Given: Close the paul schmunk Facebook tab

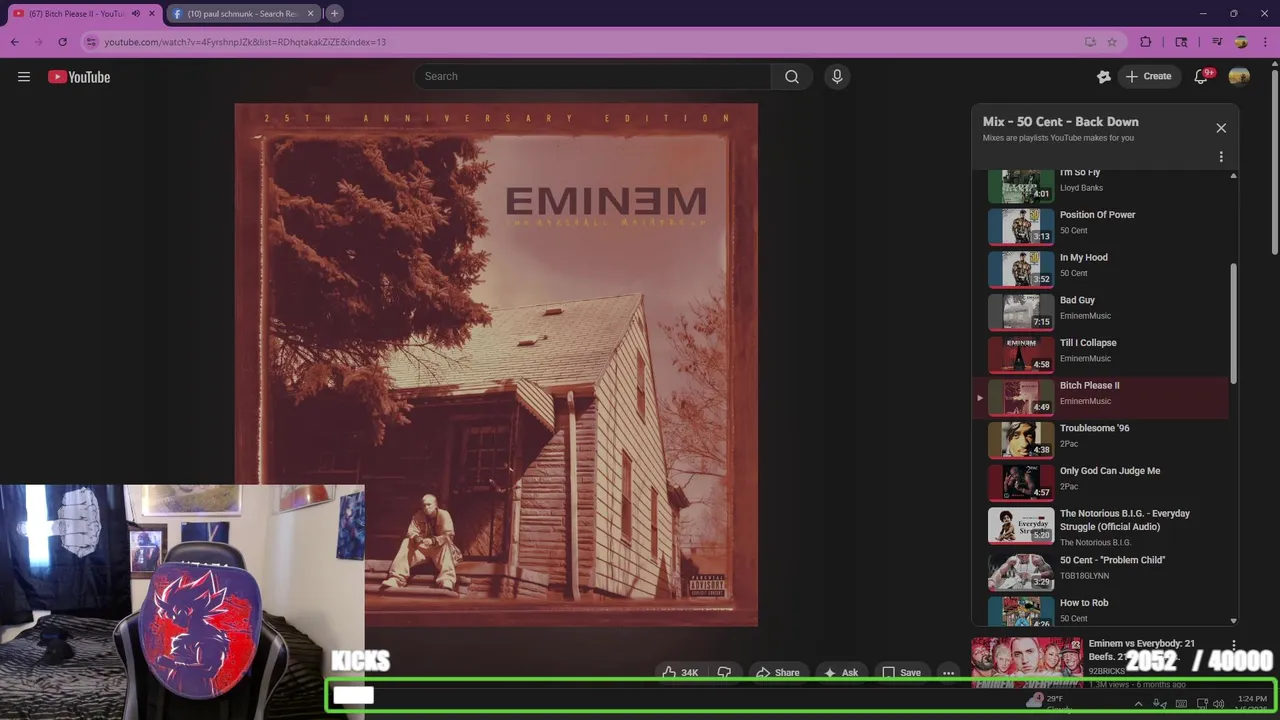Looking at the screenshot, I should click(310, 14).
